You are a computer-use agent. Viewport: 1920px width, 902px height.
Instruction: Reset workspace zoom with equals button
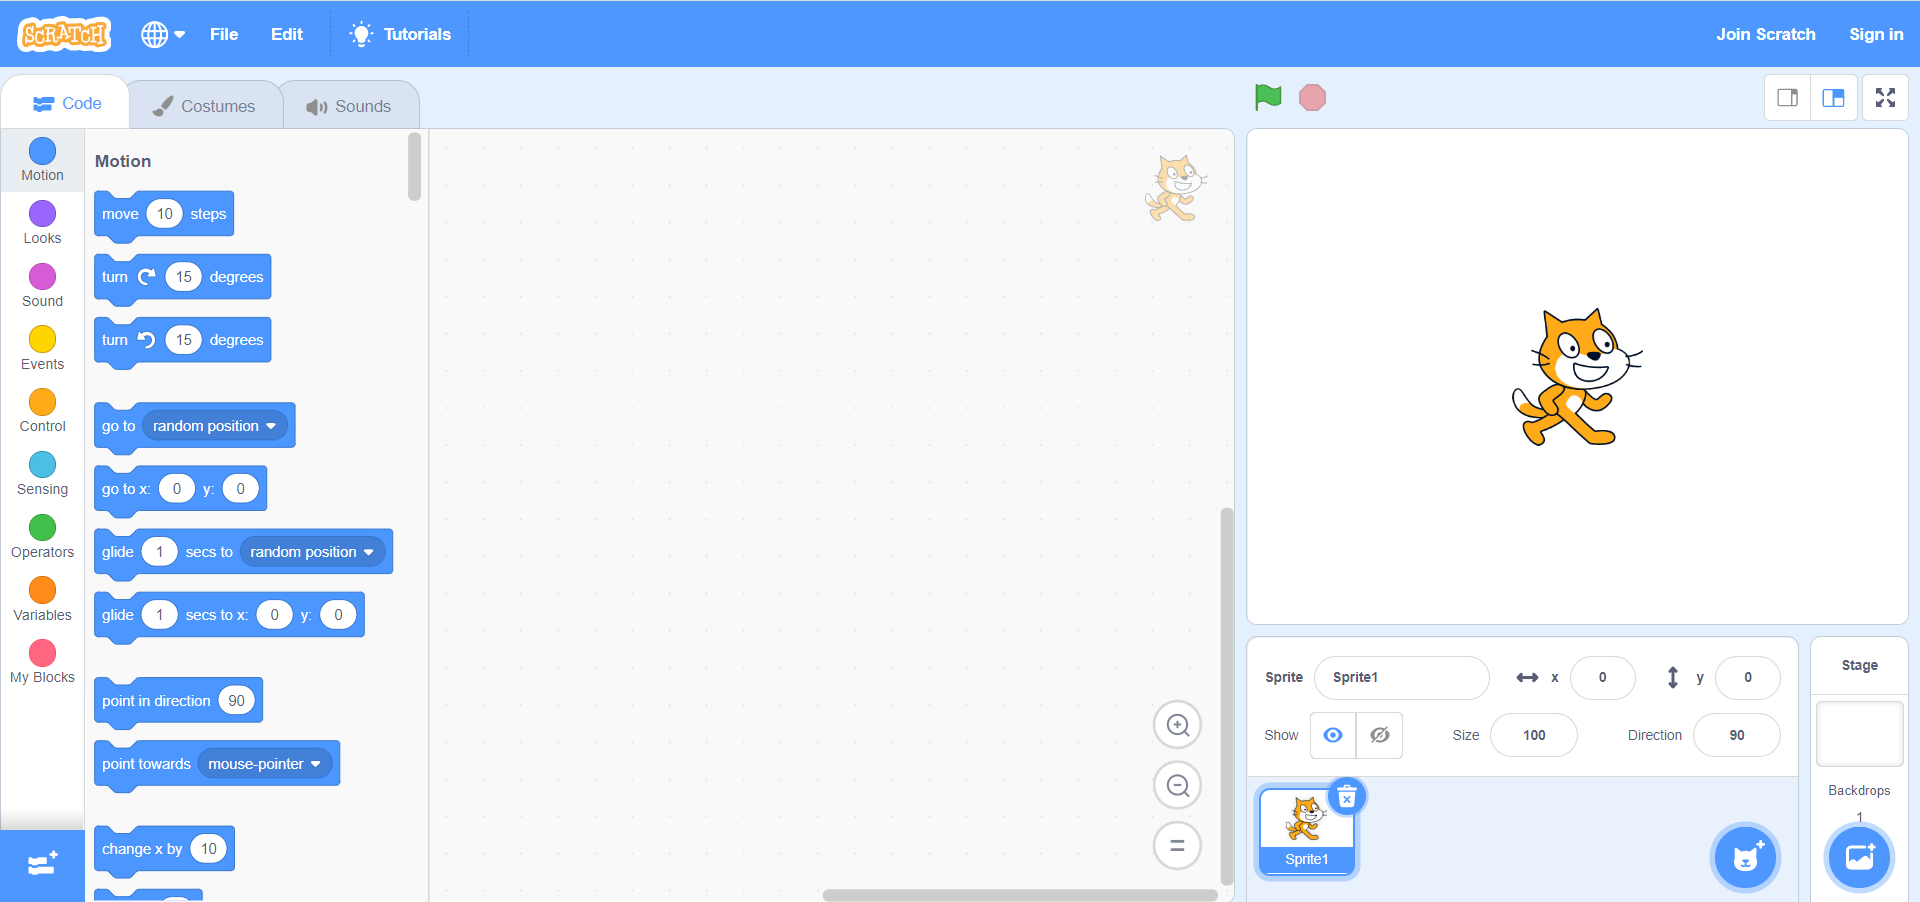pyautogui.click(x=1177, y=846)
